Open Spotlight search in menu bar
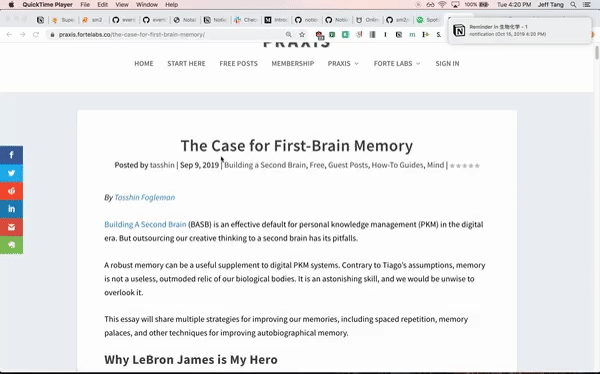The width and height of the screenshot is (600, 374). pos(573,5)
